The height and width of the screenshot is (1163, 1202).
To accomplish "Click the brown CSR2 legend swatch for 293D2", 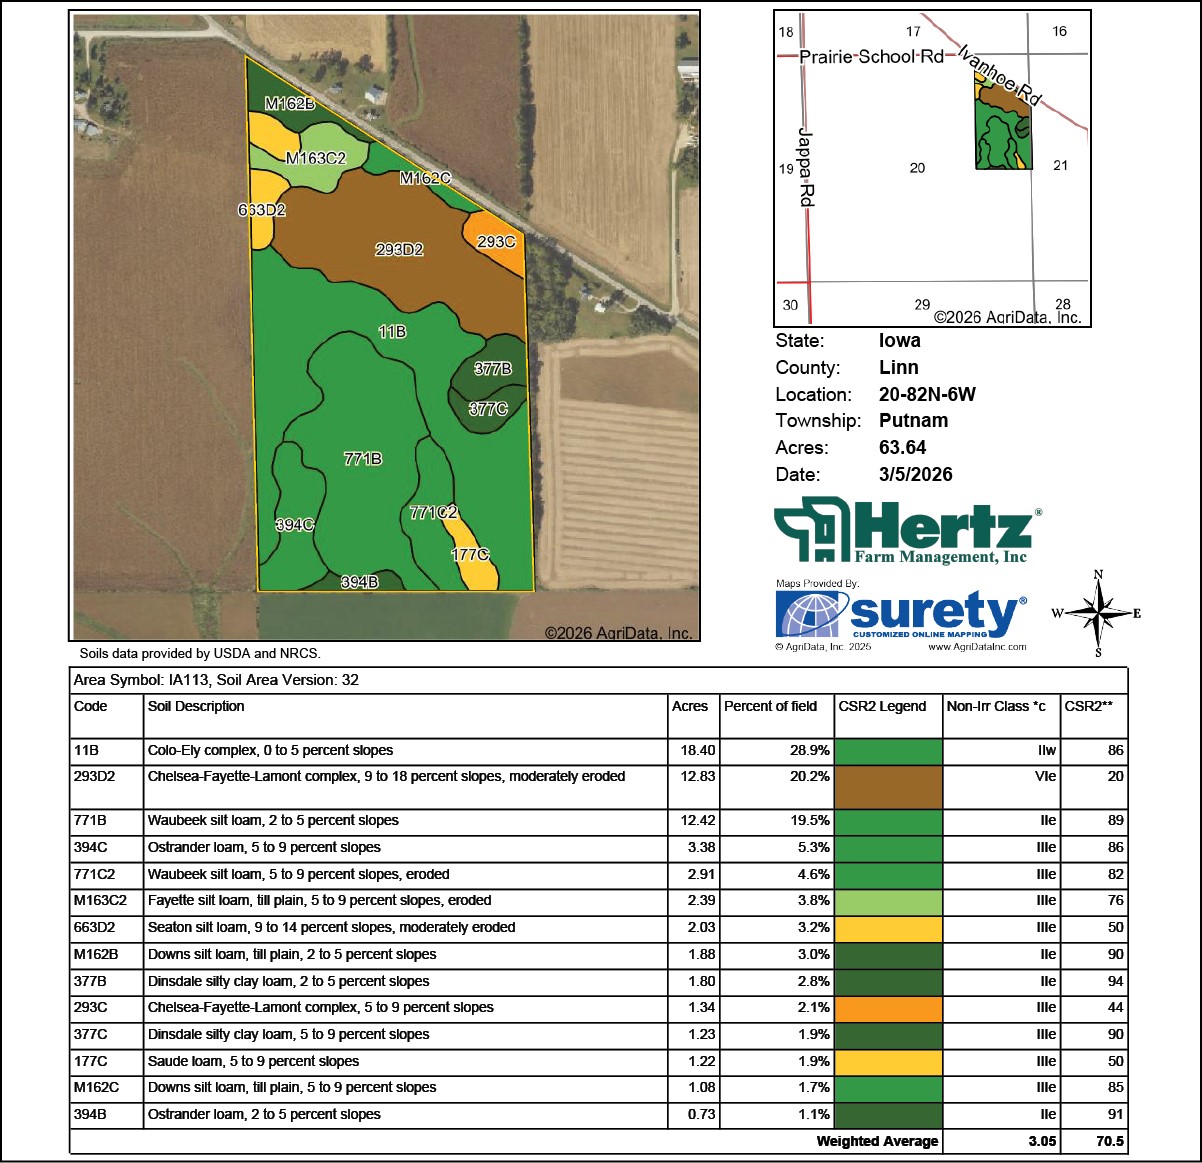I will point(888,787).
